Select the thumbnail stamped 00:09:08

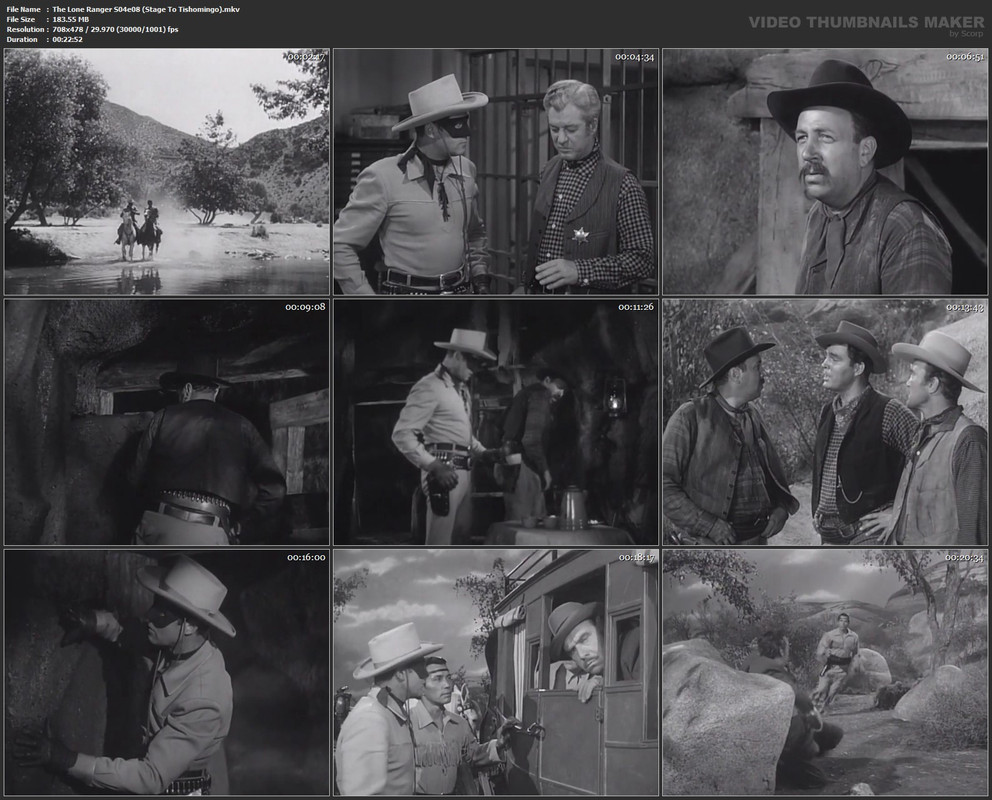coord(166,422)
